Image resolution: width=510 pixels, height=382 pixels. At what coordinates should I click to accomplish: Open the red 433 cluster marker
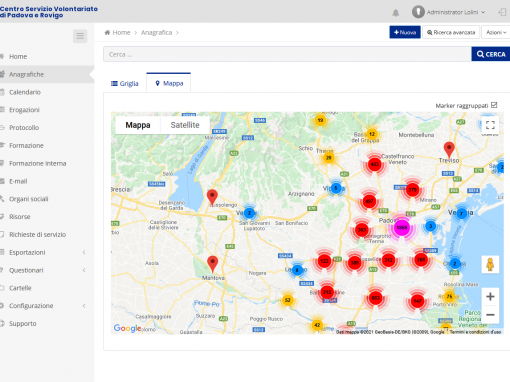375,165
